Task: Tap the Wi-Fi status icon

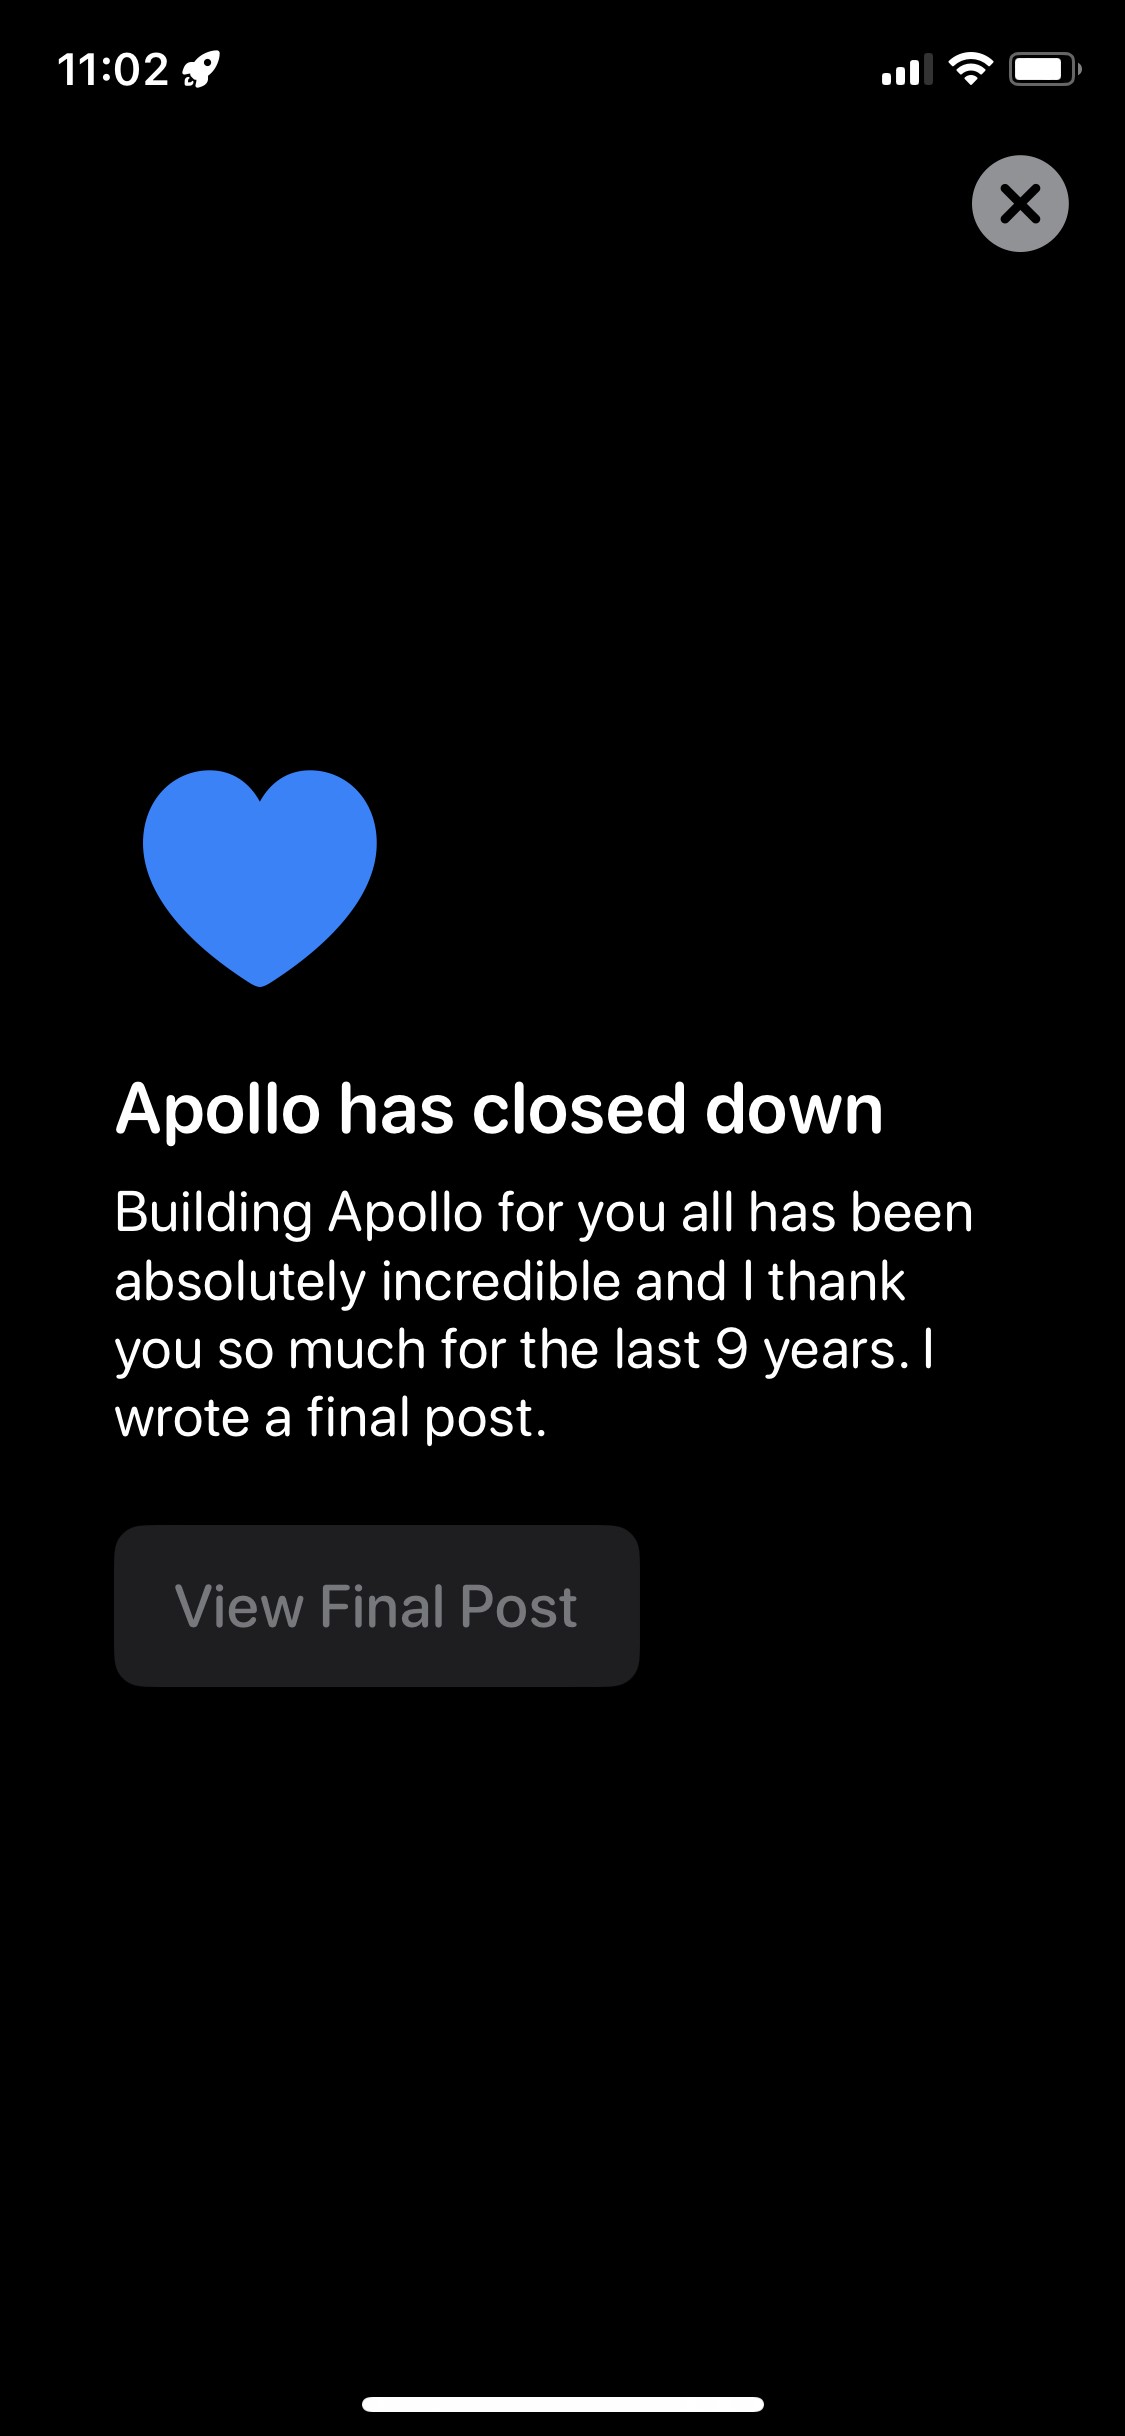Action: tap(970, 69)
